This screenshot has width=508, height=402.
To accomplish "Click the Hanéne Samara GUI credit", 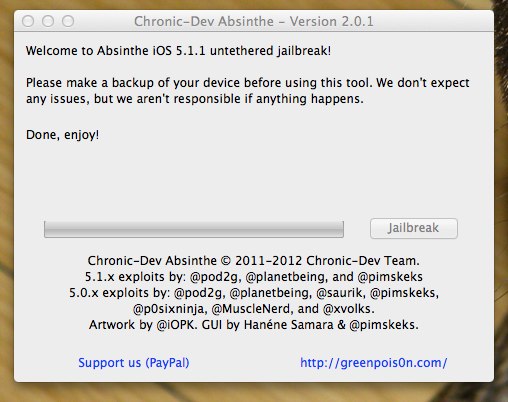I will 288,325.
